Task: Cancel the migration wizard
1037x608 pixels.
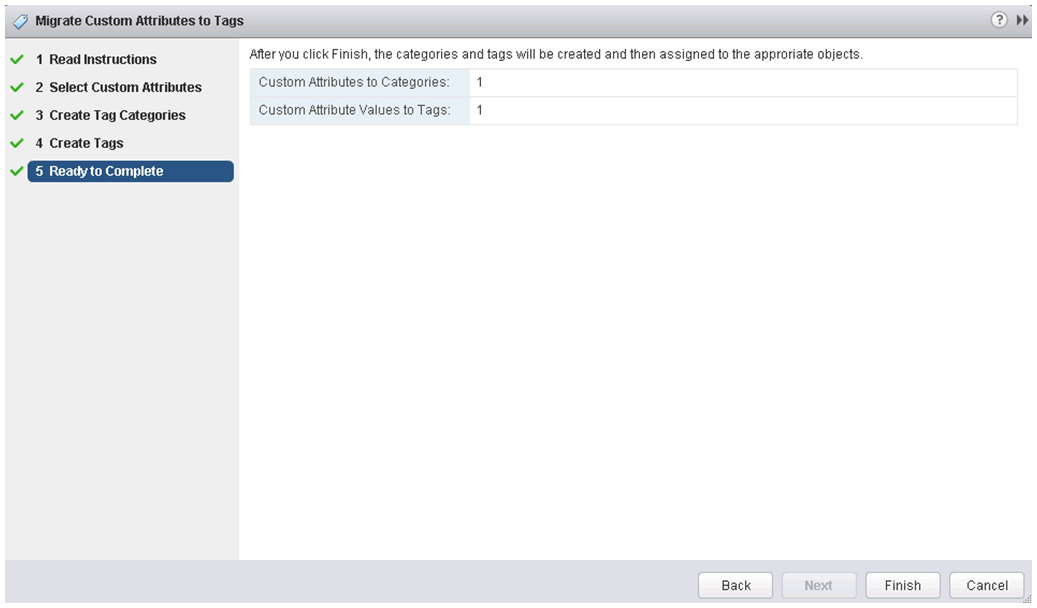Action: 987,586
